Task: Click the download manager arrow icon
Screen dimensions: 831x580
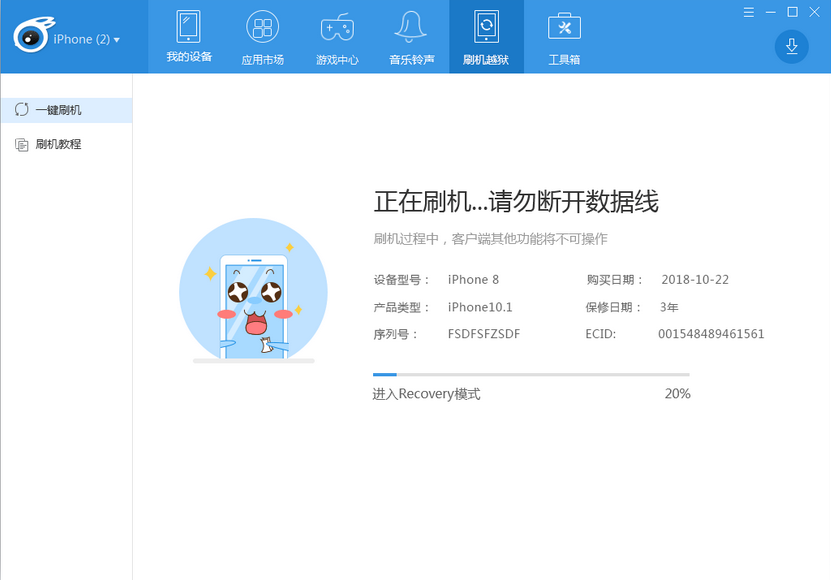Action: (x=791, y=47)
